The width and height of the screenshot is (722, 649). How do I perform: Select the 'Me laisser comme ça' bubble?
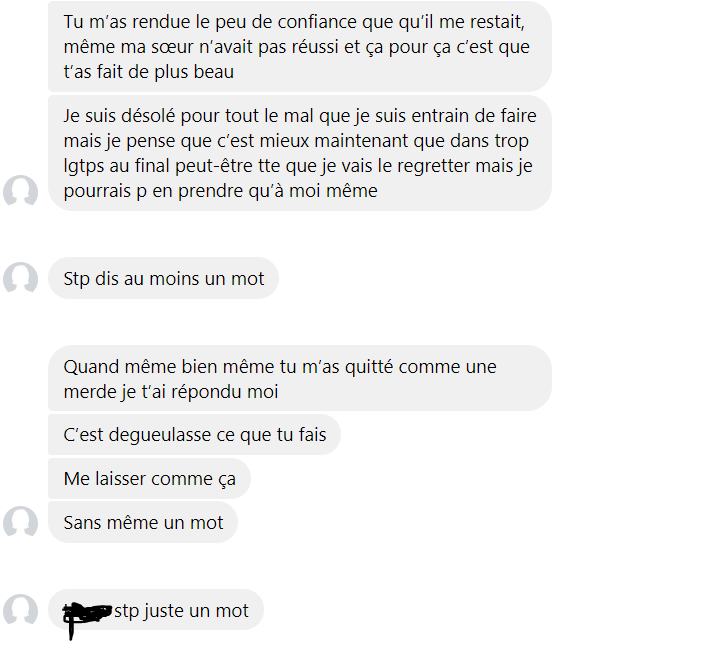point(149,479)
